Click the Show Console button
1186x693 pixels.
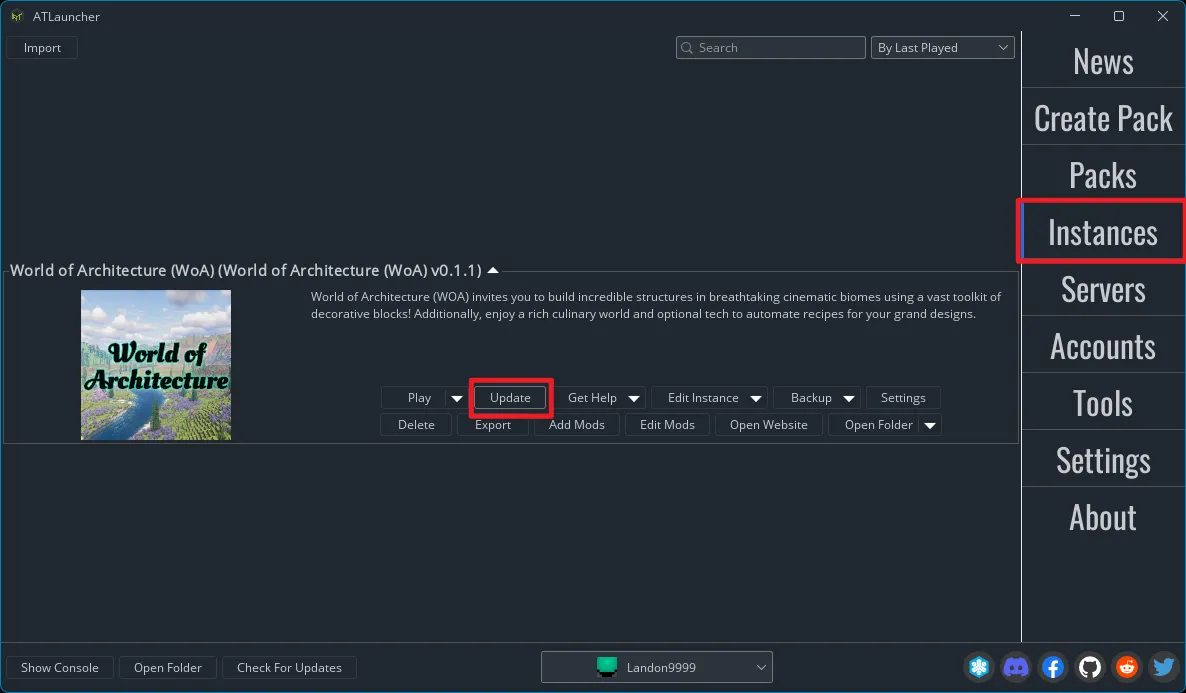point(60,667)
